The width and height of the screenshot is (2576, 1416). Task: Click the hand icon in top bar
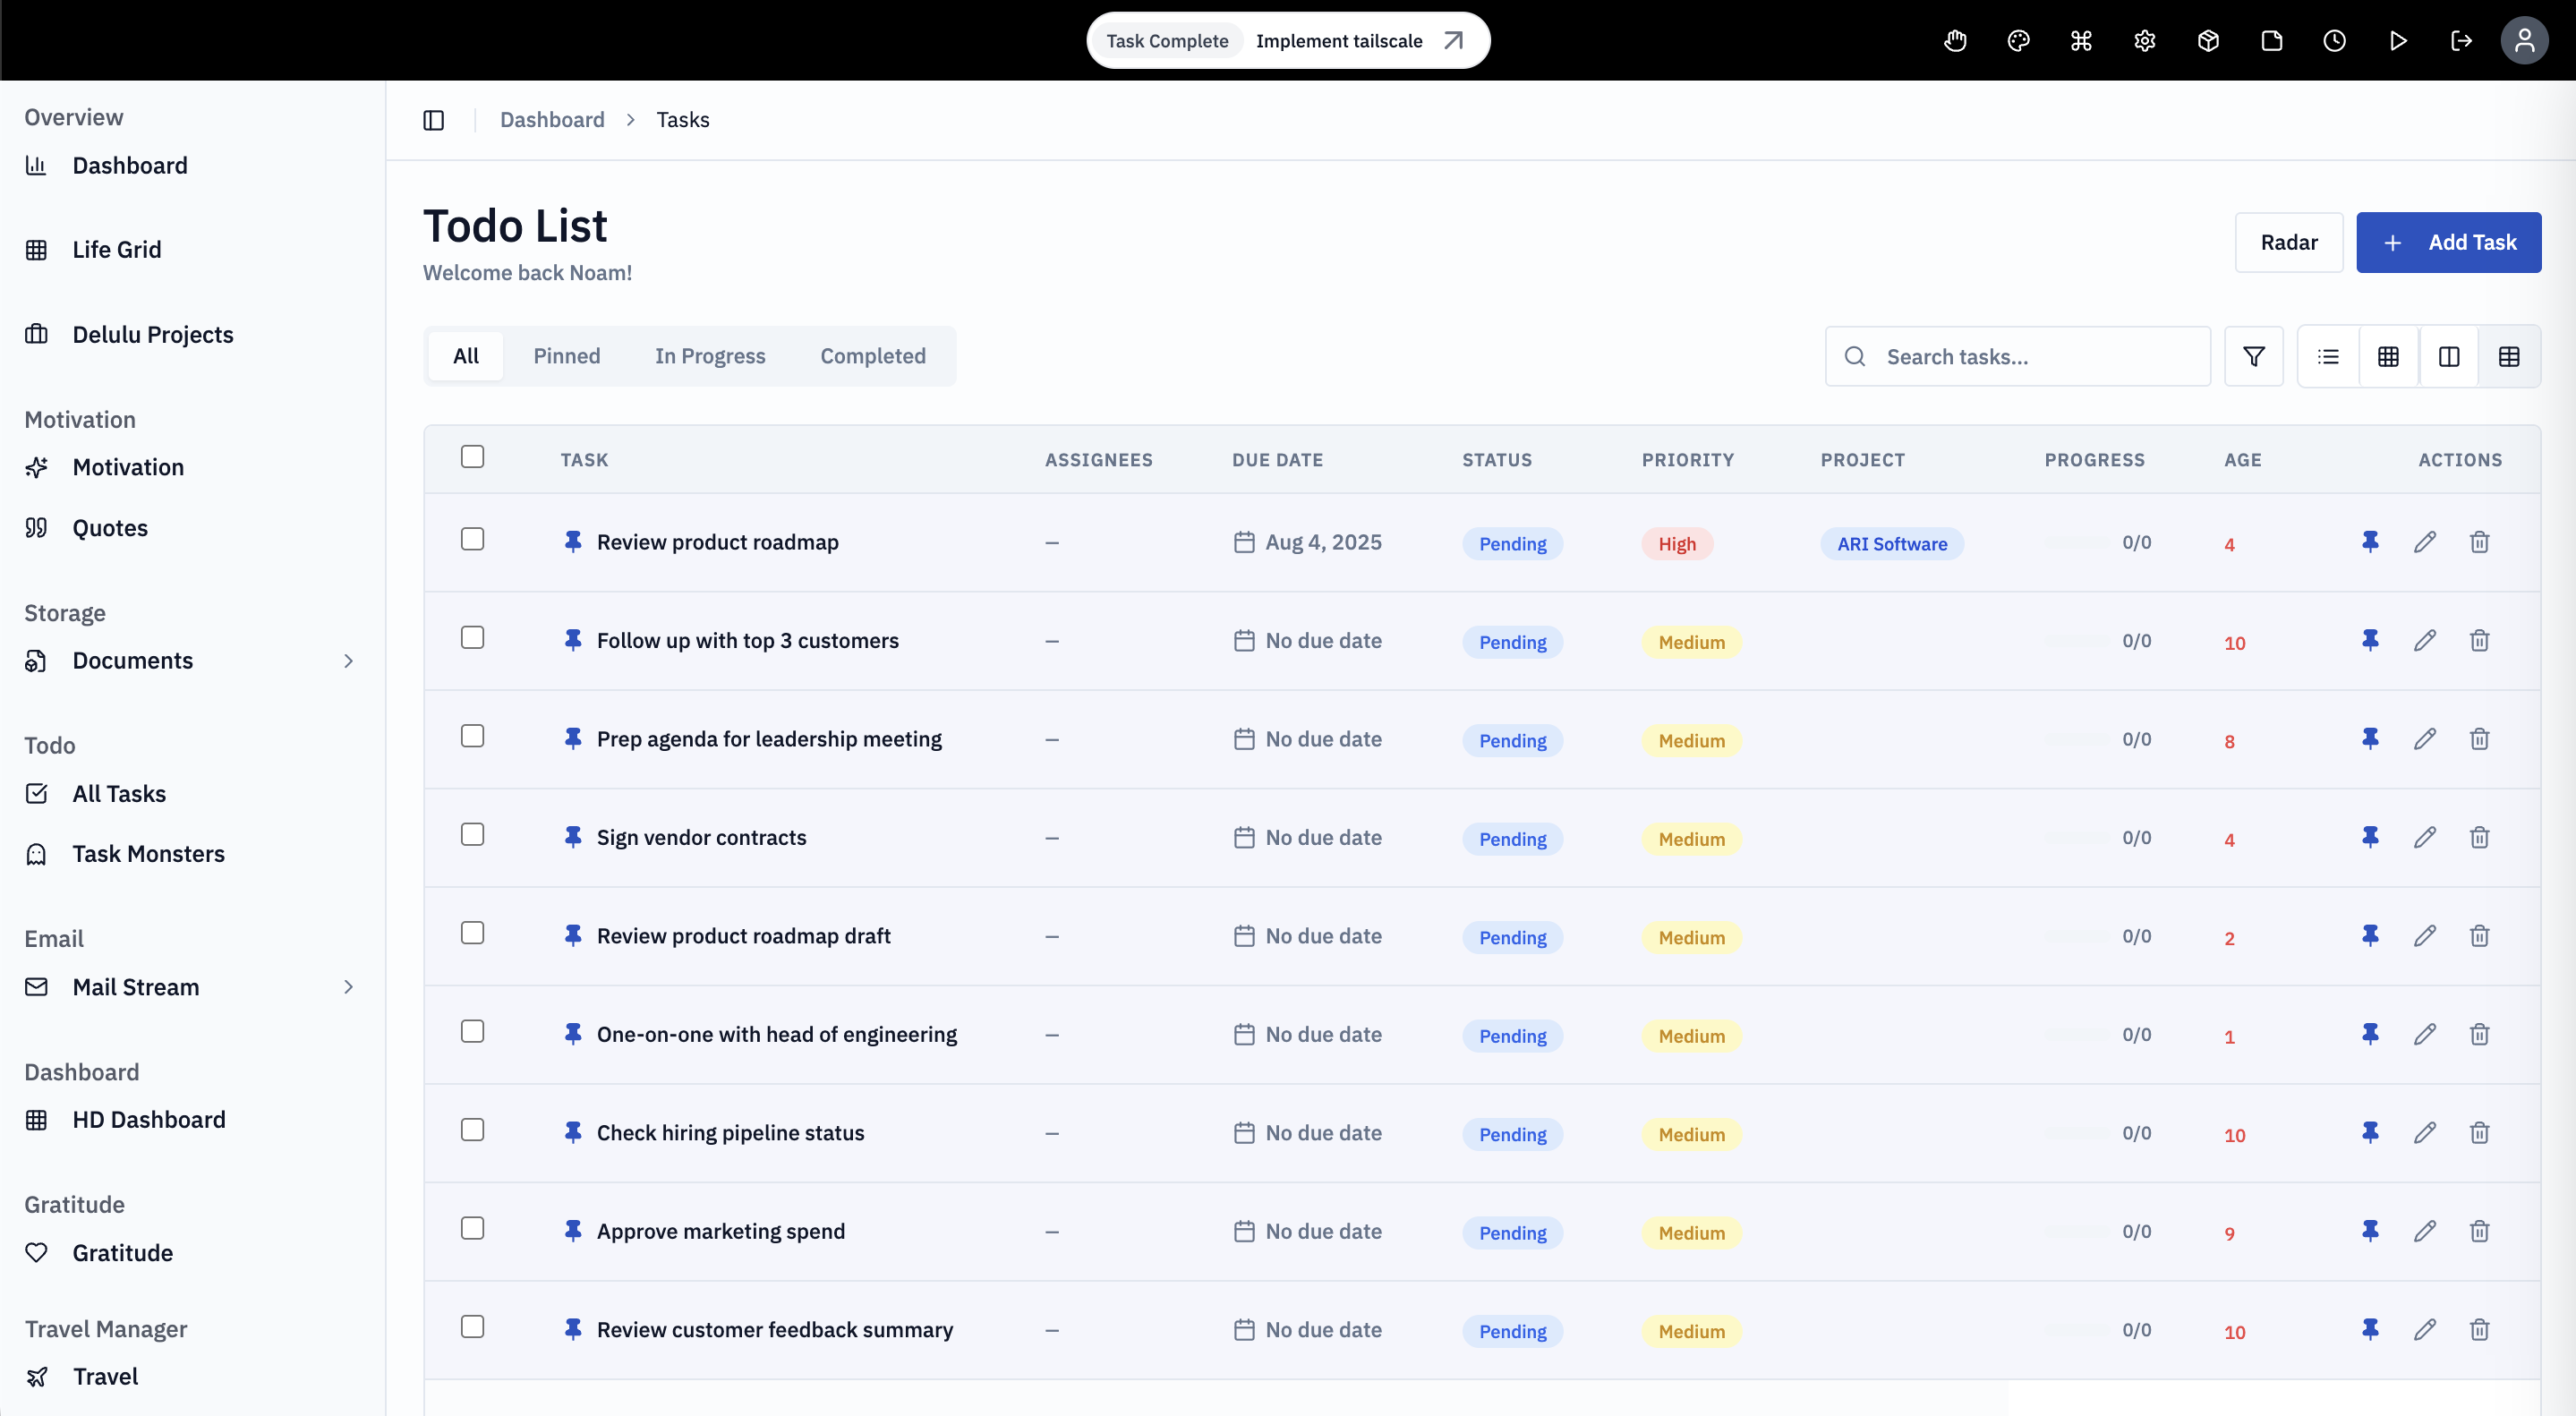pyautogui.click(x=1955, y=41)
